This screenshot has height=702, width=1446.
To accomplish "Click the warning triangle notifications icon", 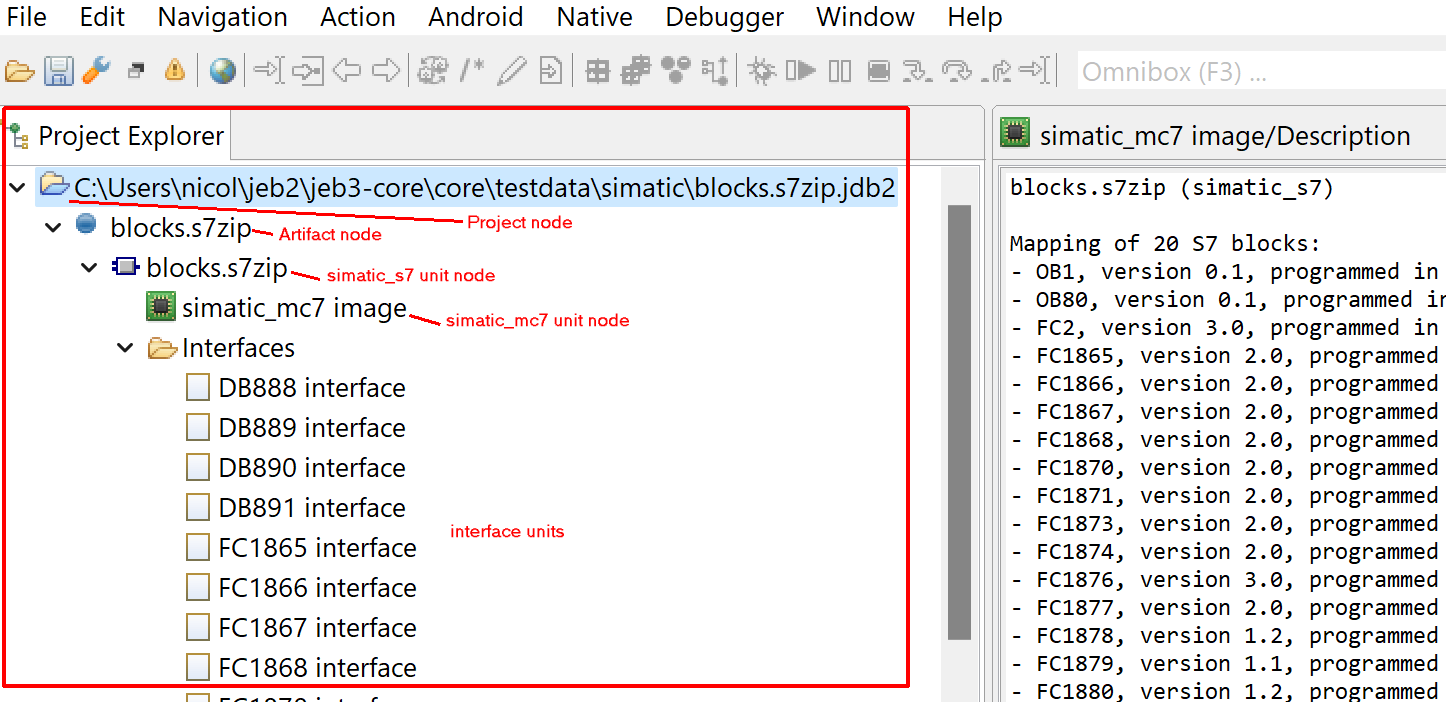I will pyautogui.click(x=175, y=70).
